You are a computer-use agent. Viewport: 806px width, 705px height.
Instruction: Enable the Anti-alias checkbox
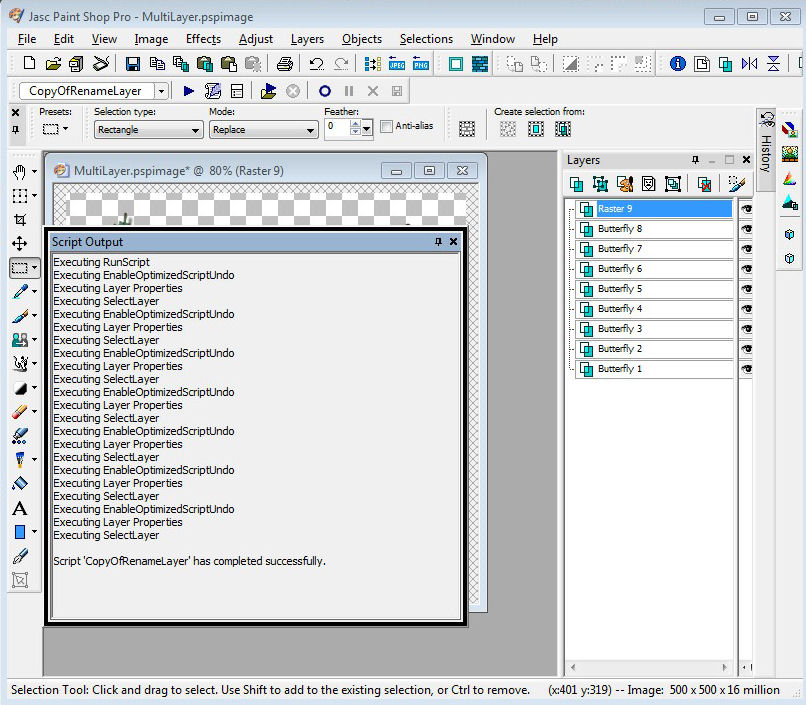(385, 127)
